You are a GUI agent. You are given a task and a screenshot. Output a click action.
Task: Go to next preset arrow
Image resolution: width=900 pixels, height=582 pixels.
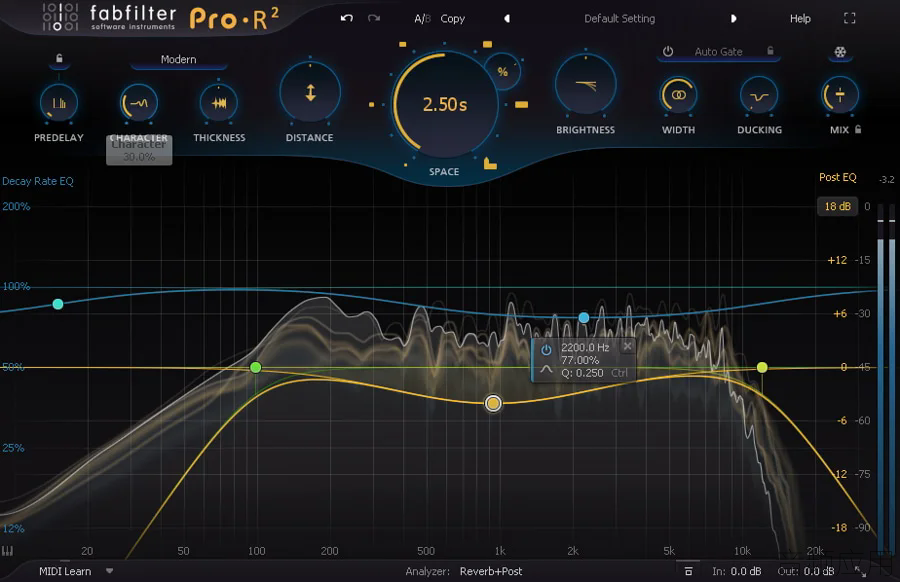tap(733, 18)
